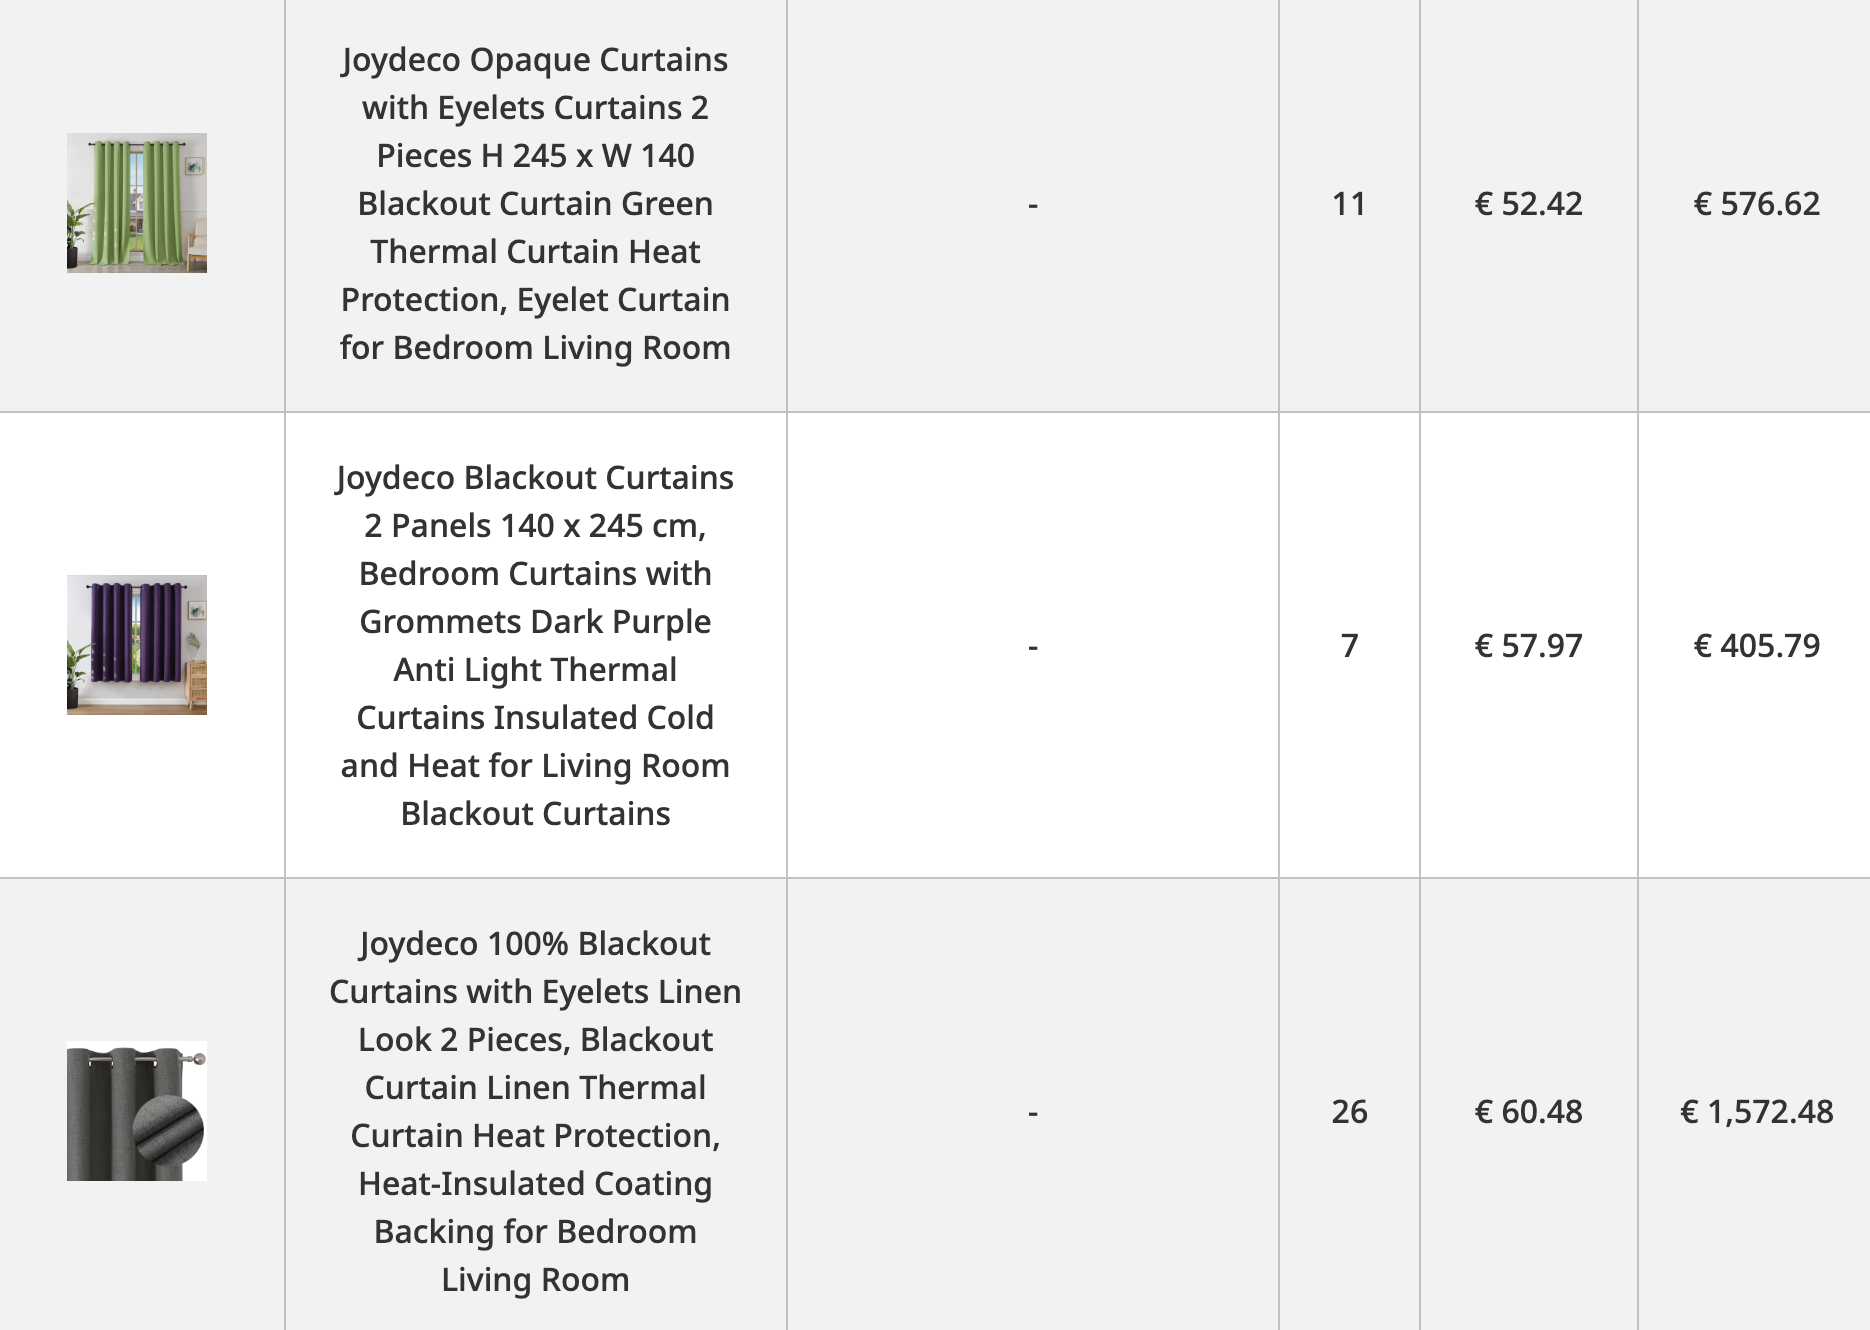Click the row total € 405.79

1756,646
